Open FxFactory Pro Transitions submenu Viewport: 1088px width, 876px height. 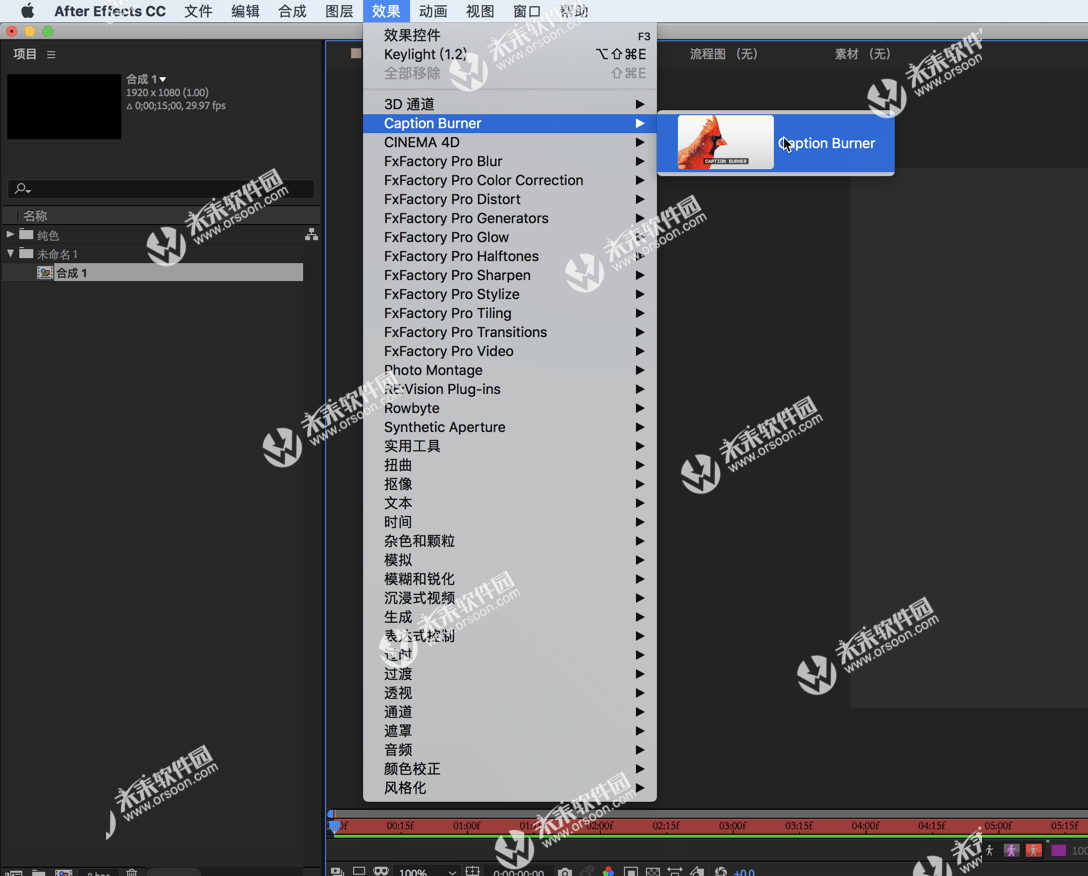[x=509, y=332]
